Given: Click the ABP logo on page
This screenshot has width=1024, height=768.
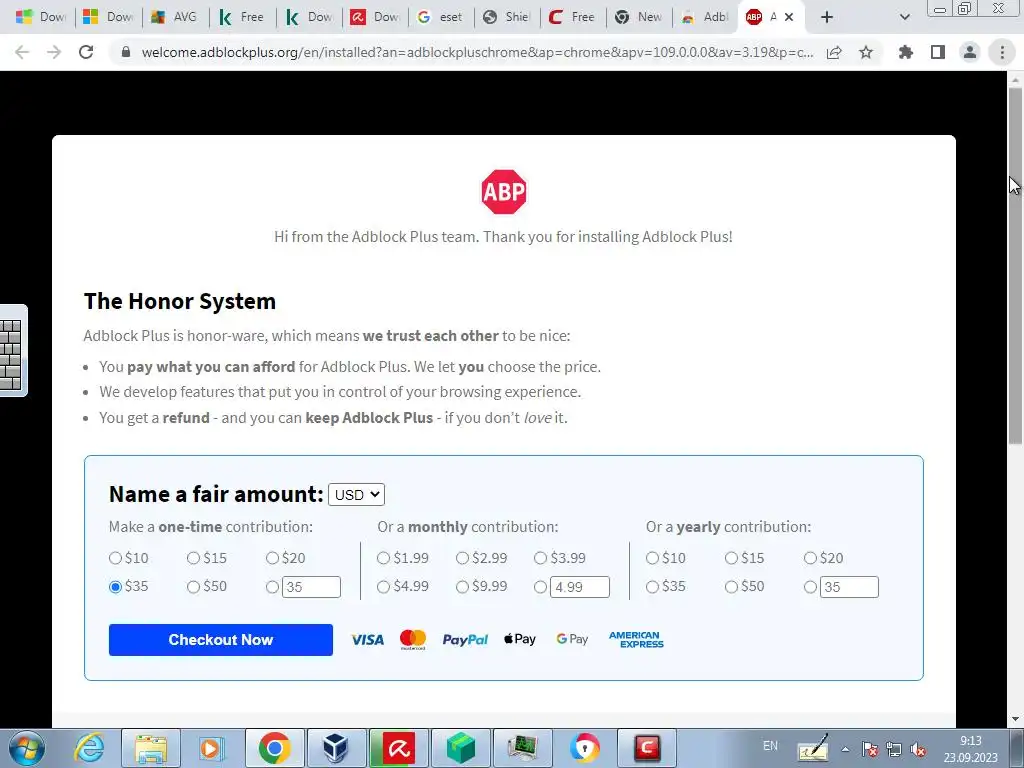Looking at the screenshot, I should (x=504, y=192).
